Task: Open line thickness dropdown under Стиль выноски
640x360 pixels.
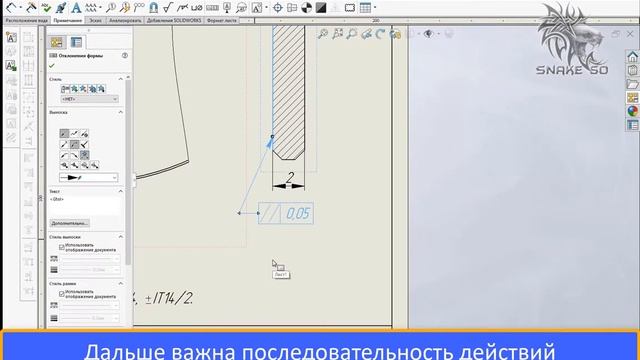Action: tap(90, 270)
